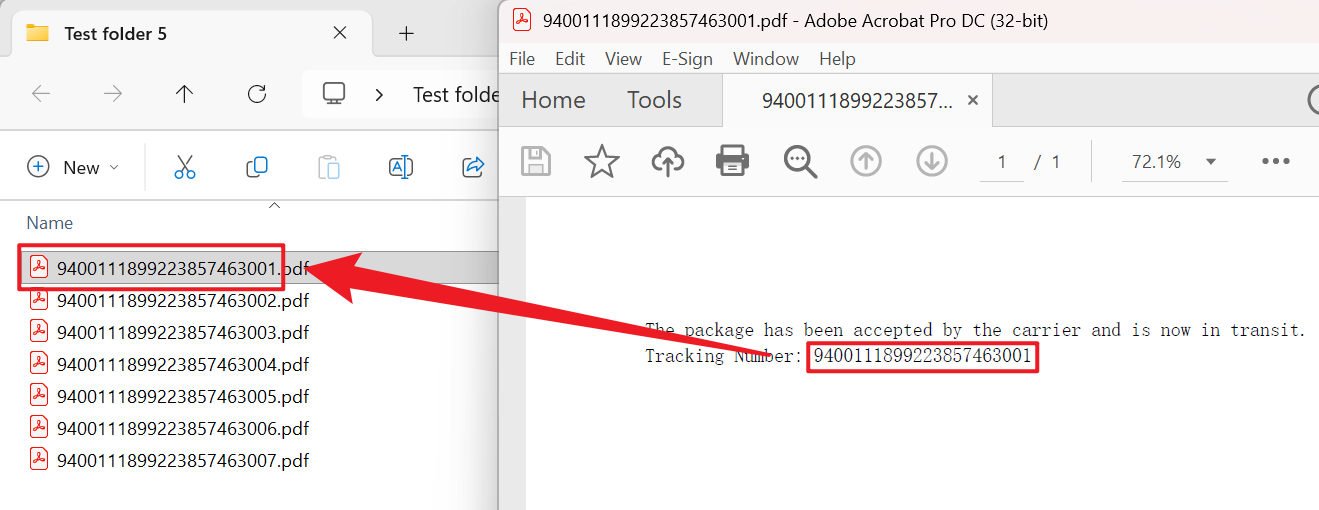
Task: Select the 9400111899223857... document tab
Action: [857, 100]
